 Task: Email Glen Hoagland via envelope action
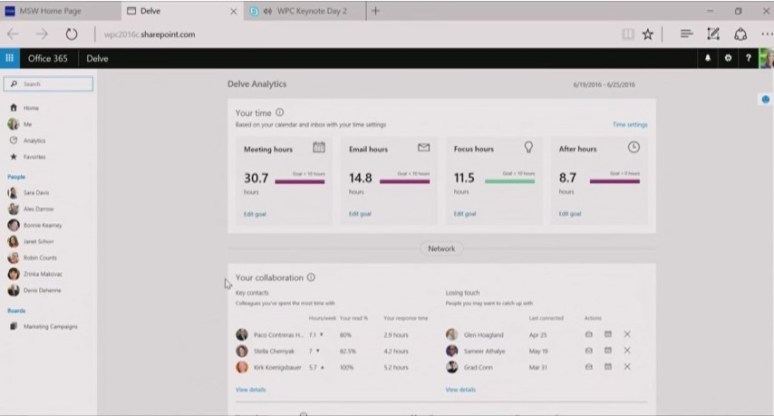click(x=588, y=335)
